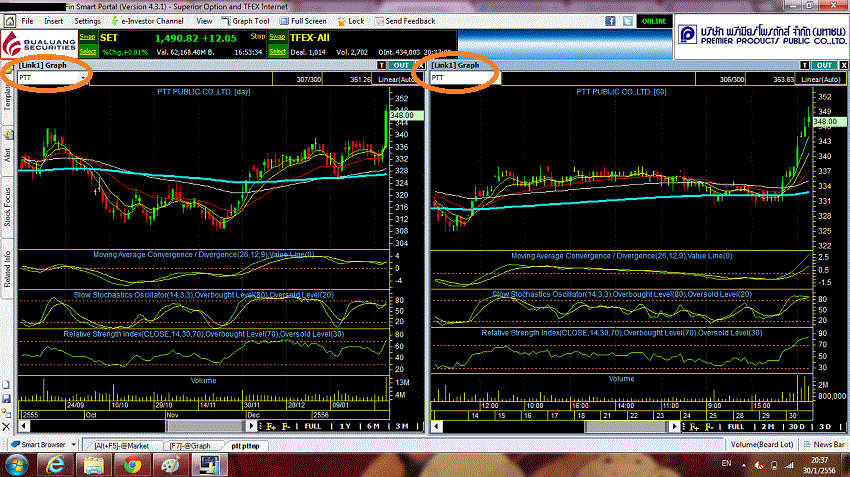Screen dimensions: 850x477
Task: Select 6M range on left graph
Action: 373,427
